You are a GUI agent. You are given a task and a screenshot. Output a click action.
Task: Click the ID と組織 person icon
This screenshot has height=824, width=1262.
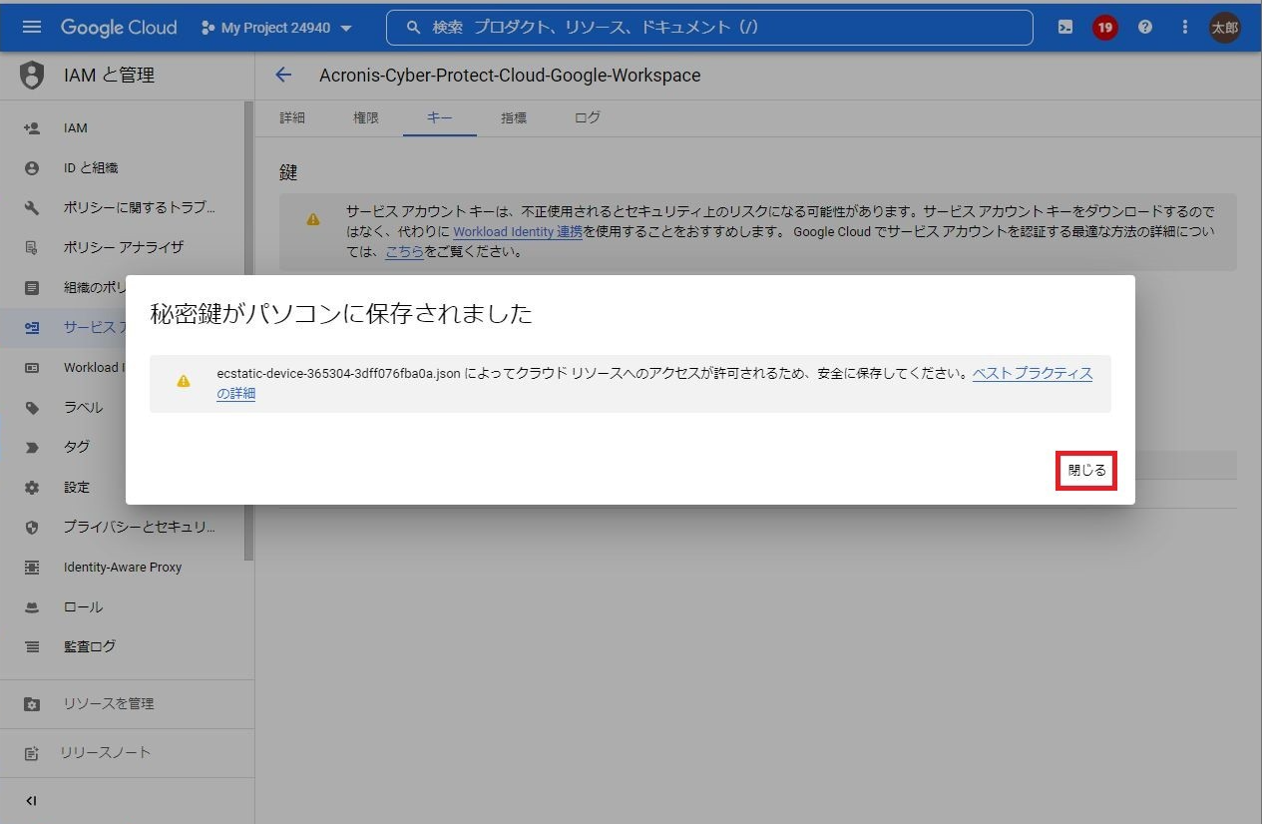tap(32, 168)
